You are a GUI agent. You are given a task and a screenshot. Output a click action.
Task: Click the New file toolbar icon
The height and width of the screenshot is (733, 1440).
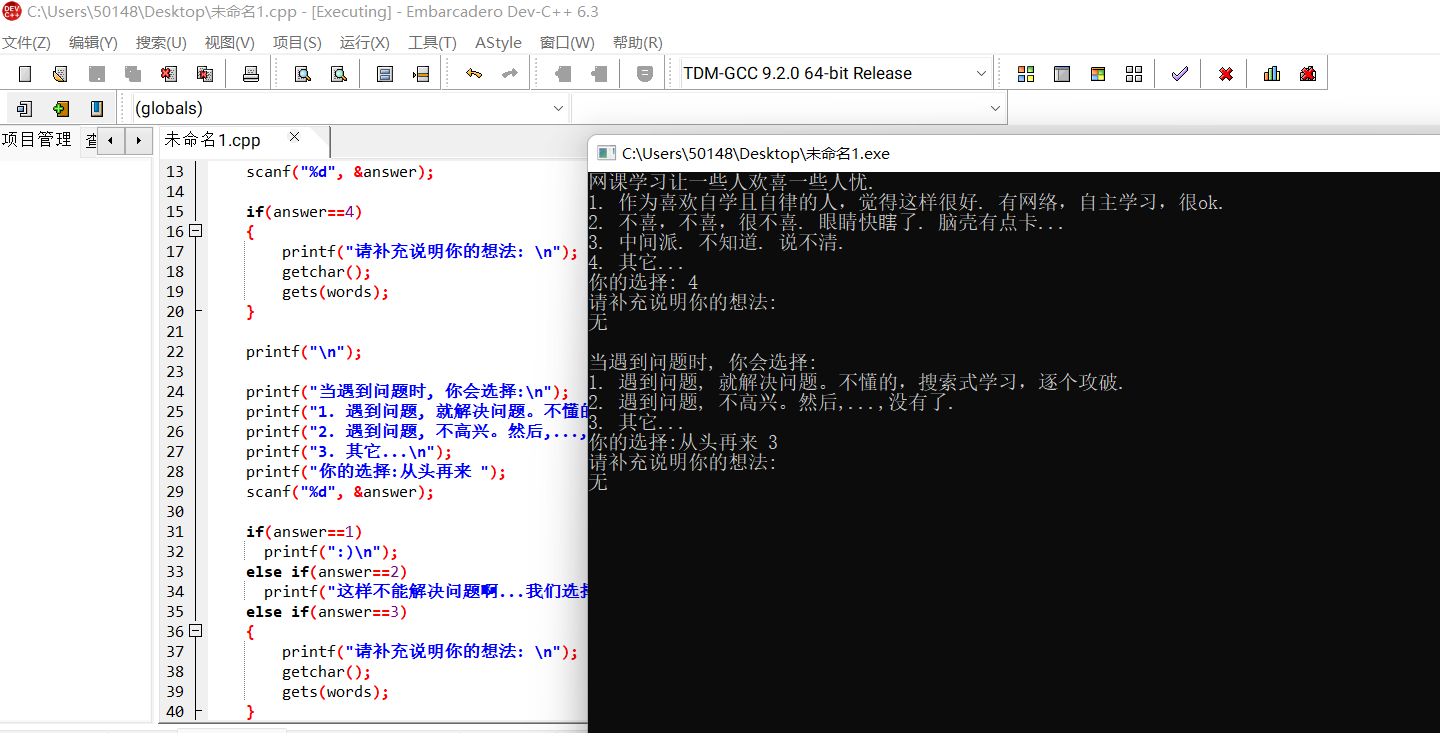pos(25,74)
